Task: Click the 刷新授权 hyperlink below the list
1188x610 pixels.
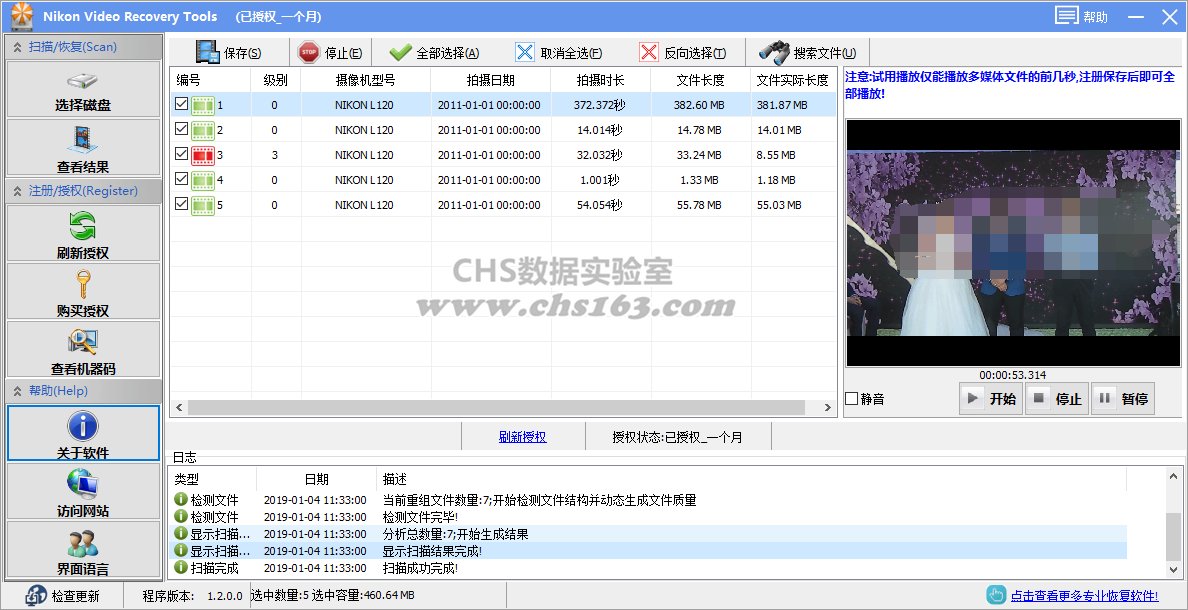Action: (523, 437)
